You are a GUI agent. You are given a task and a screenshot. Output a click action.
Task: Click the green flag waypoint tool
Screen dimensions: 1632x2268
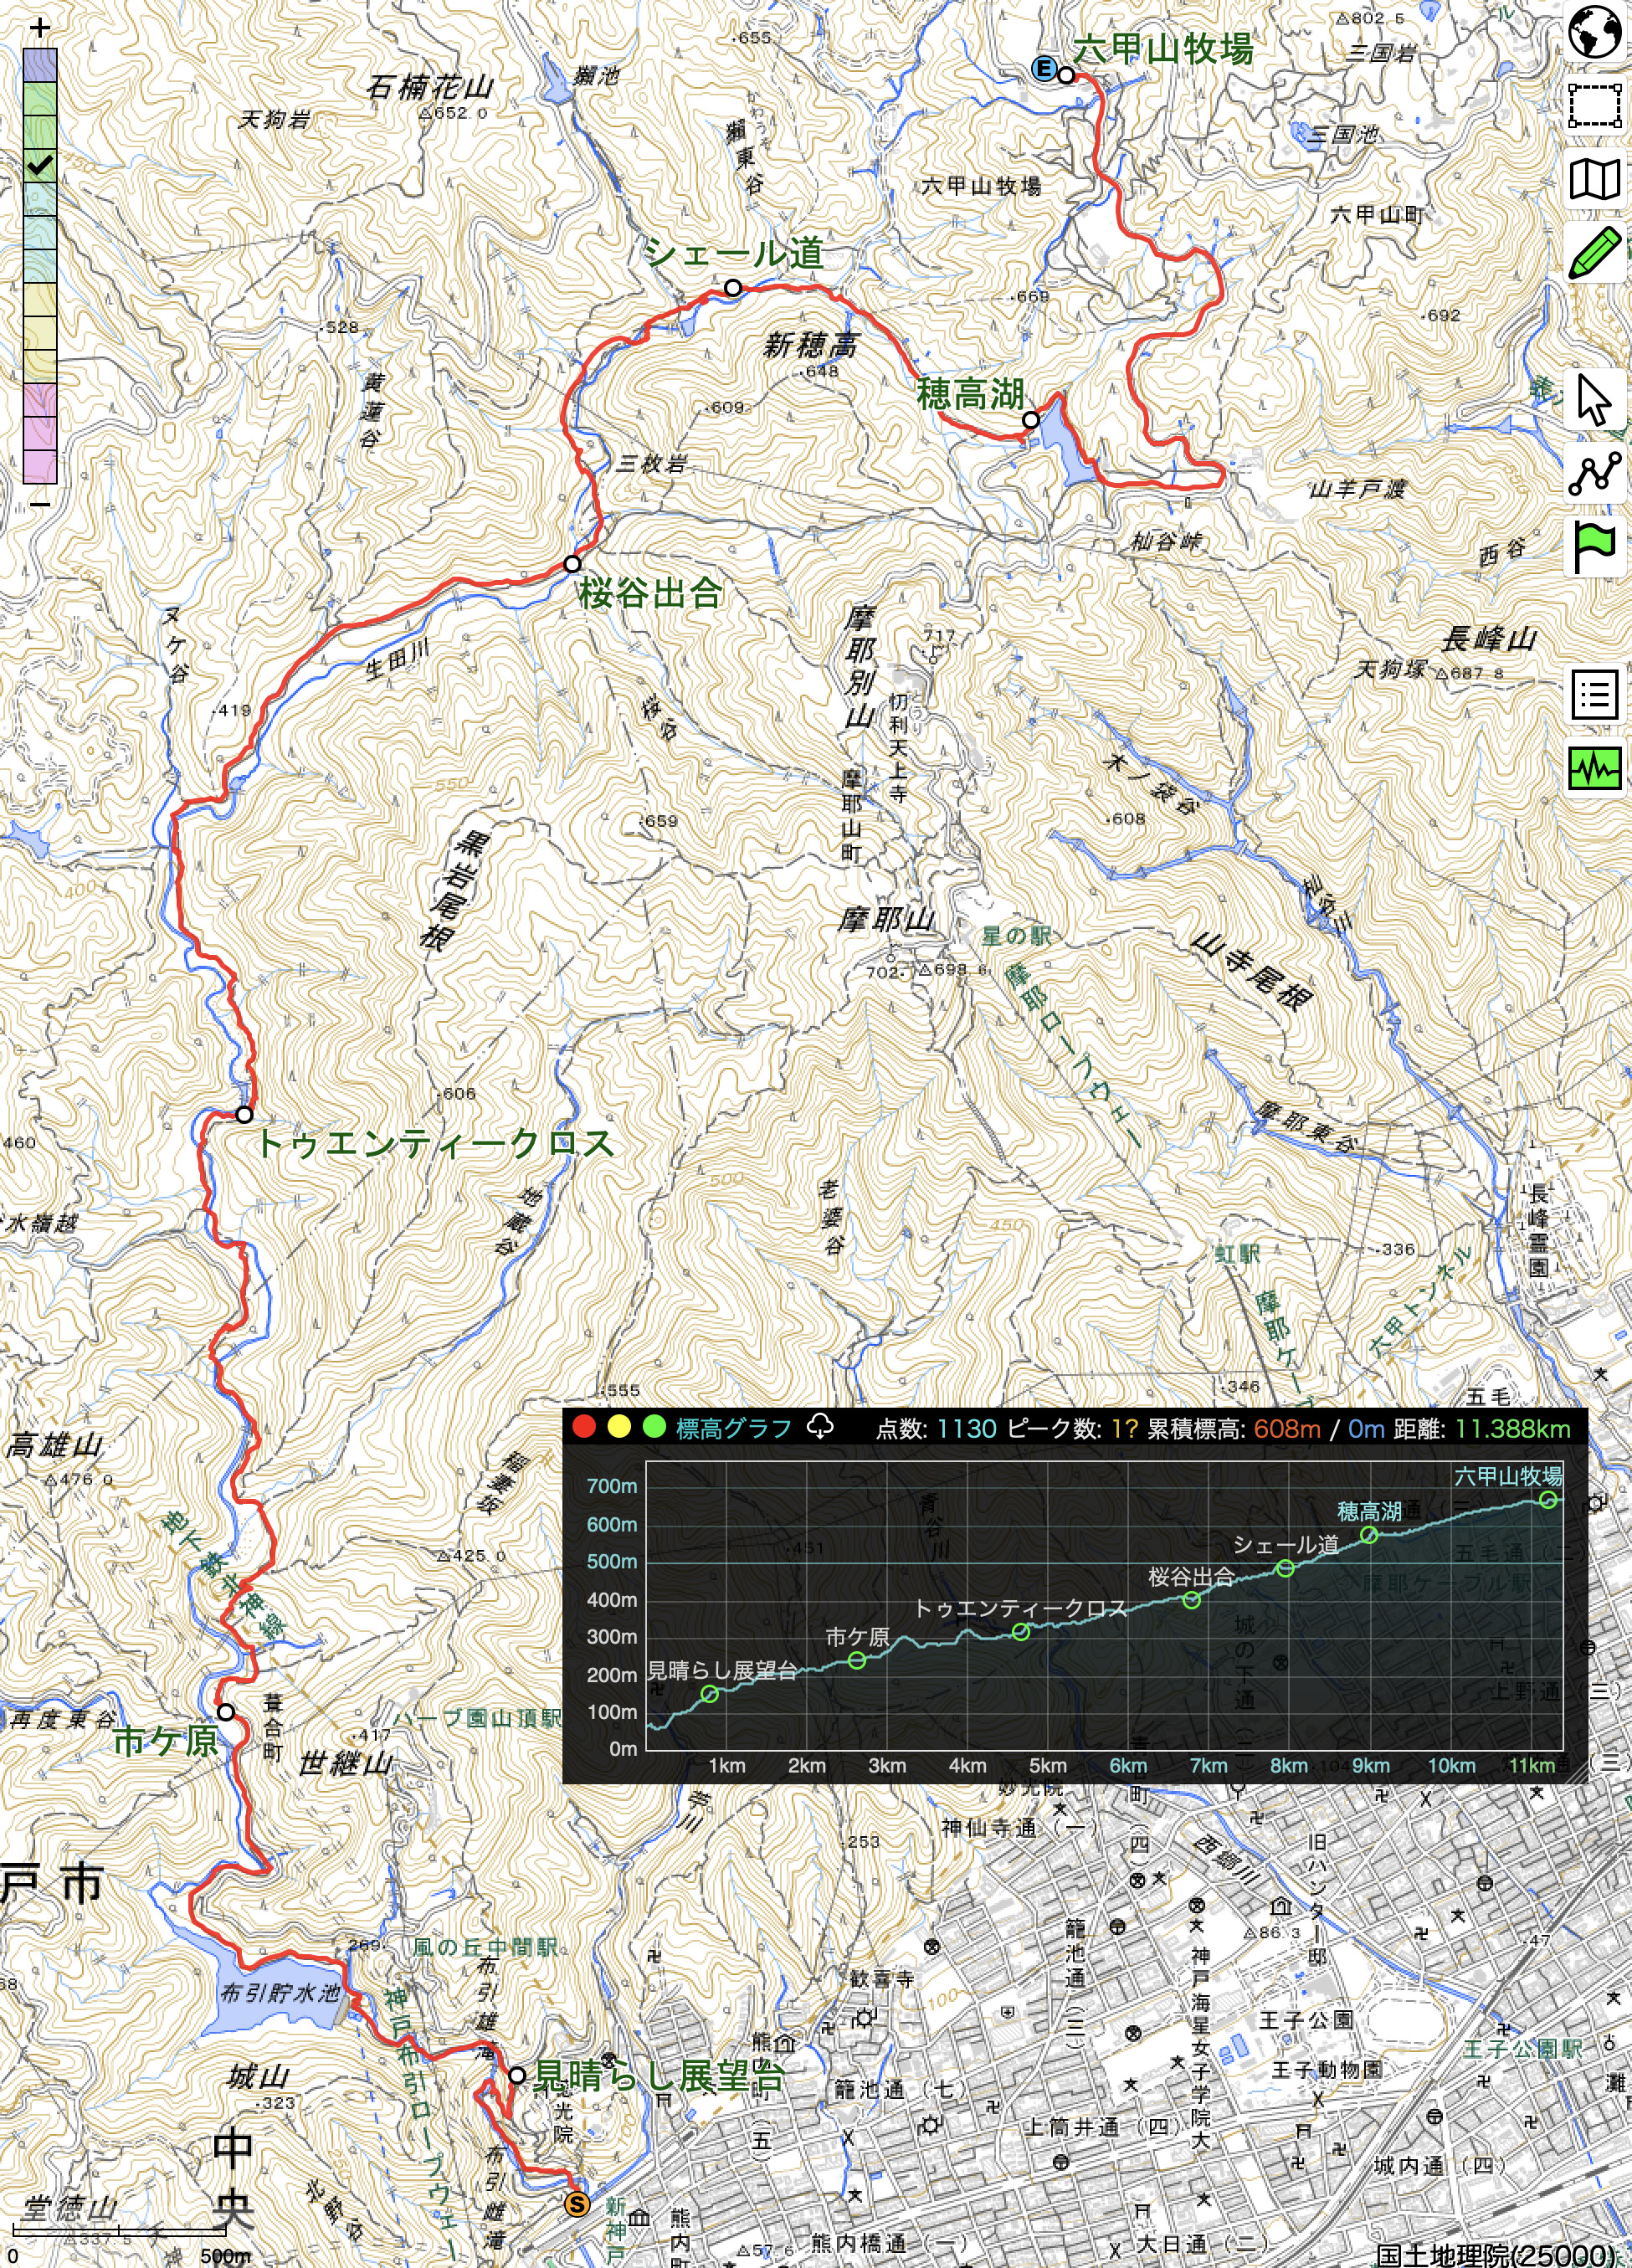coord(1594,547)
